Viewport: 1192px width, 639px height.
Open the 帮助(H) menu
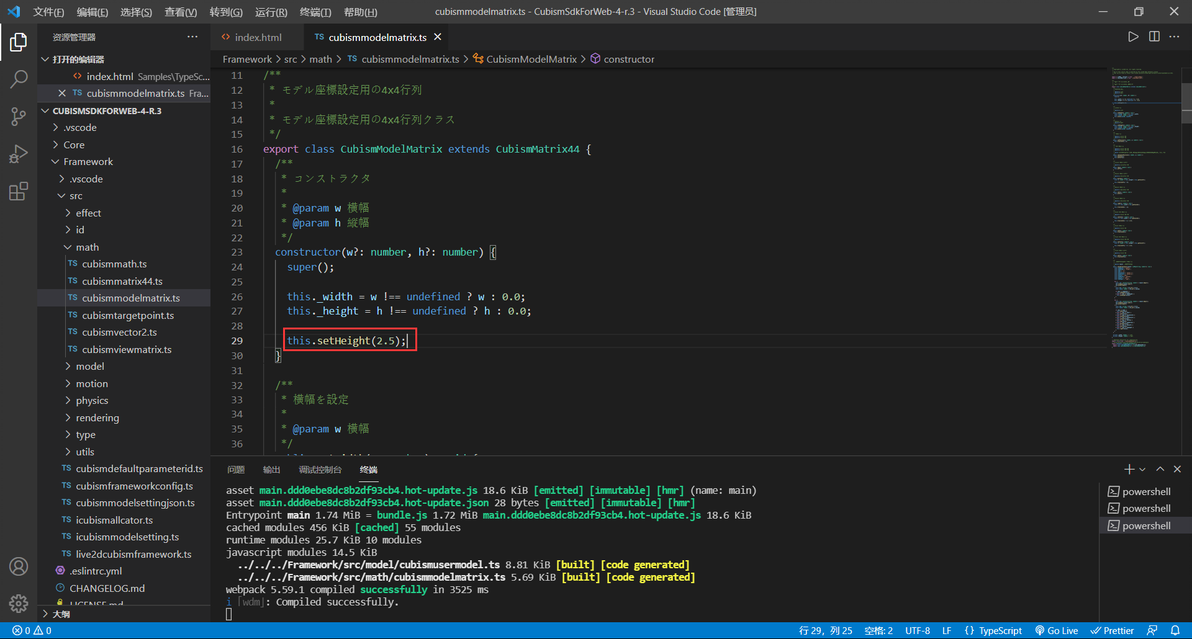coord(360,12)
